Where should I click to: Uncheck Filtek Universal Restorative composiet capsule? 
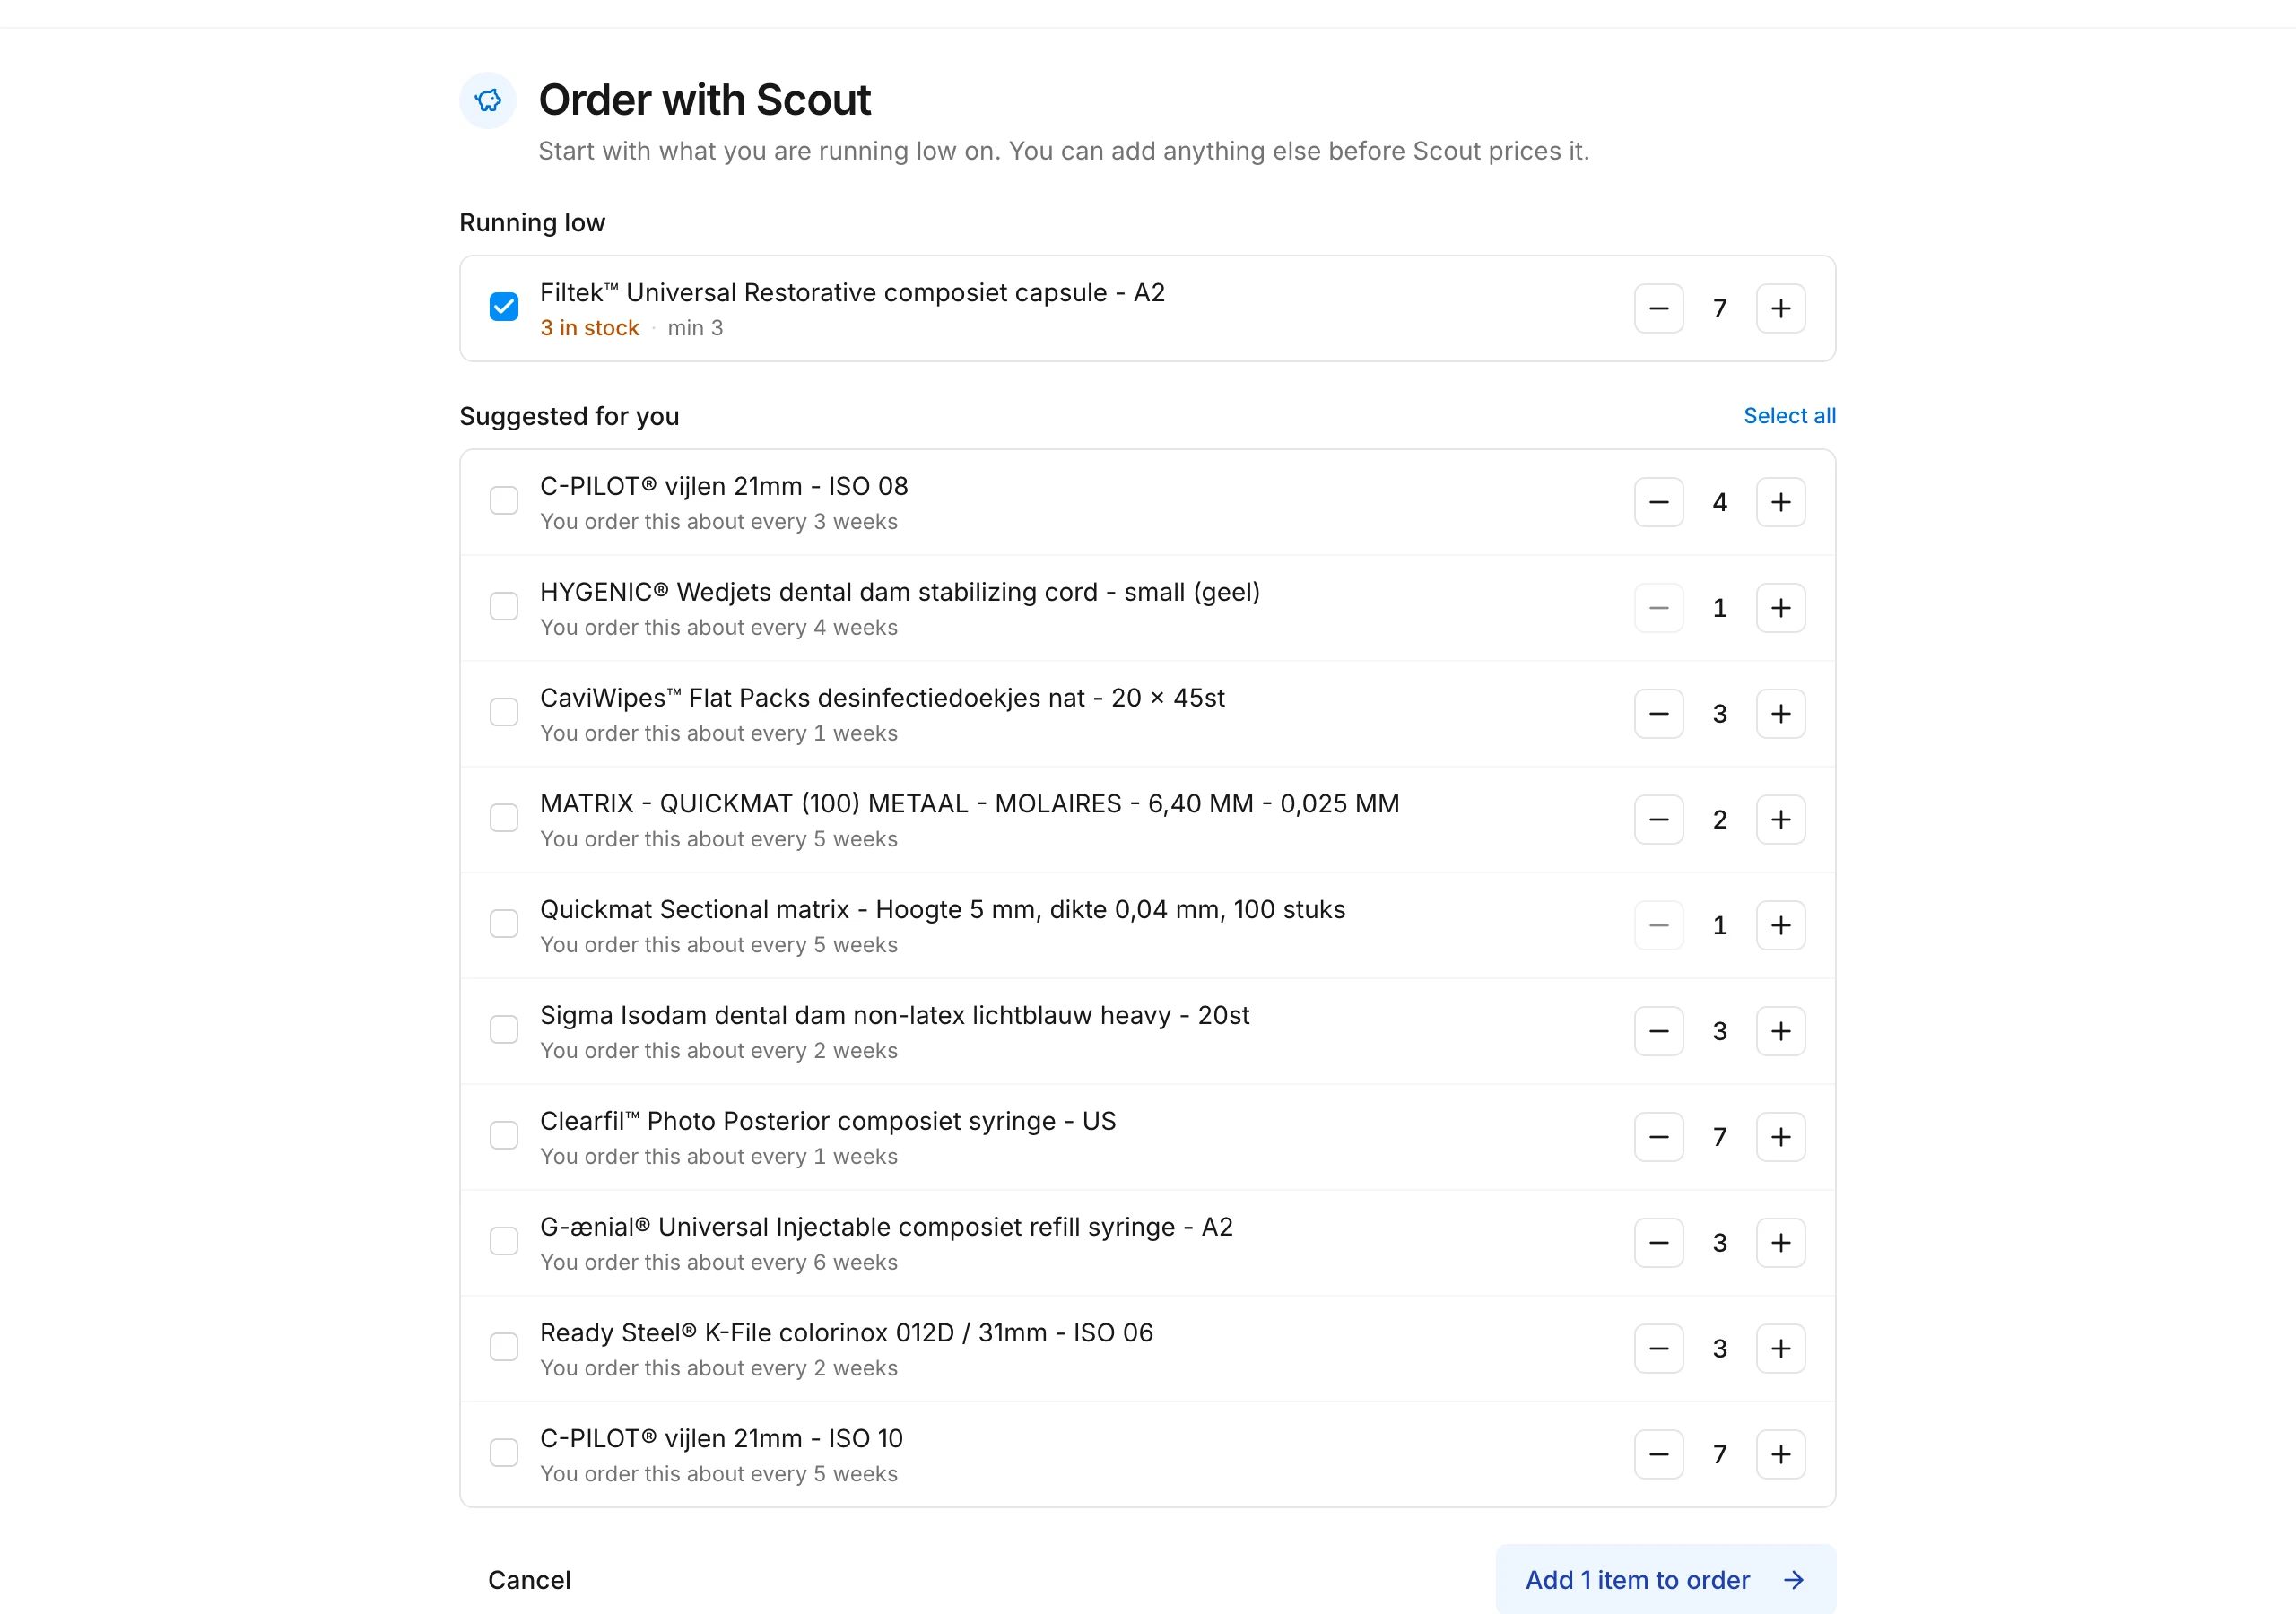[504, 306]
